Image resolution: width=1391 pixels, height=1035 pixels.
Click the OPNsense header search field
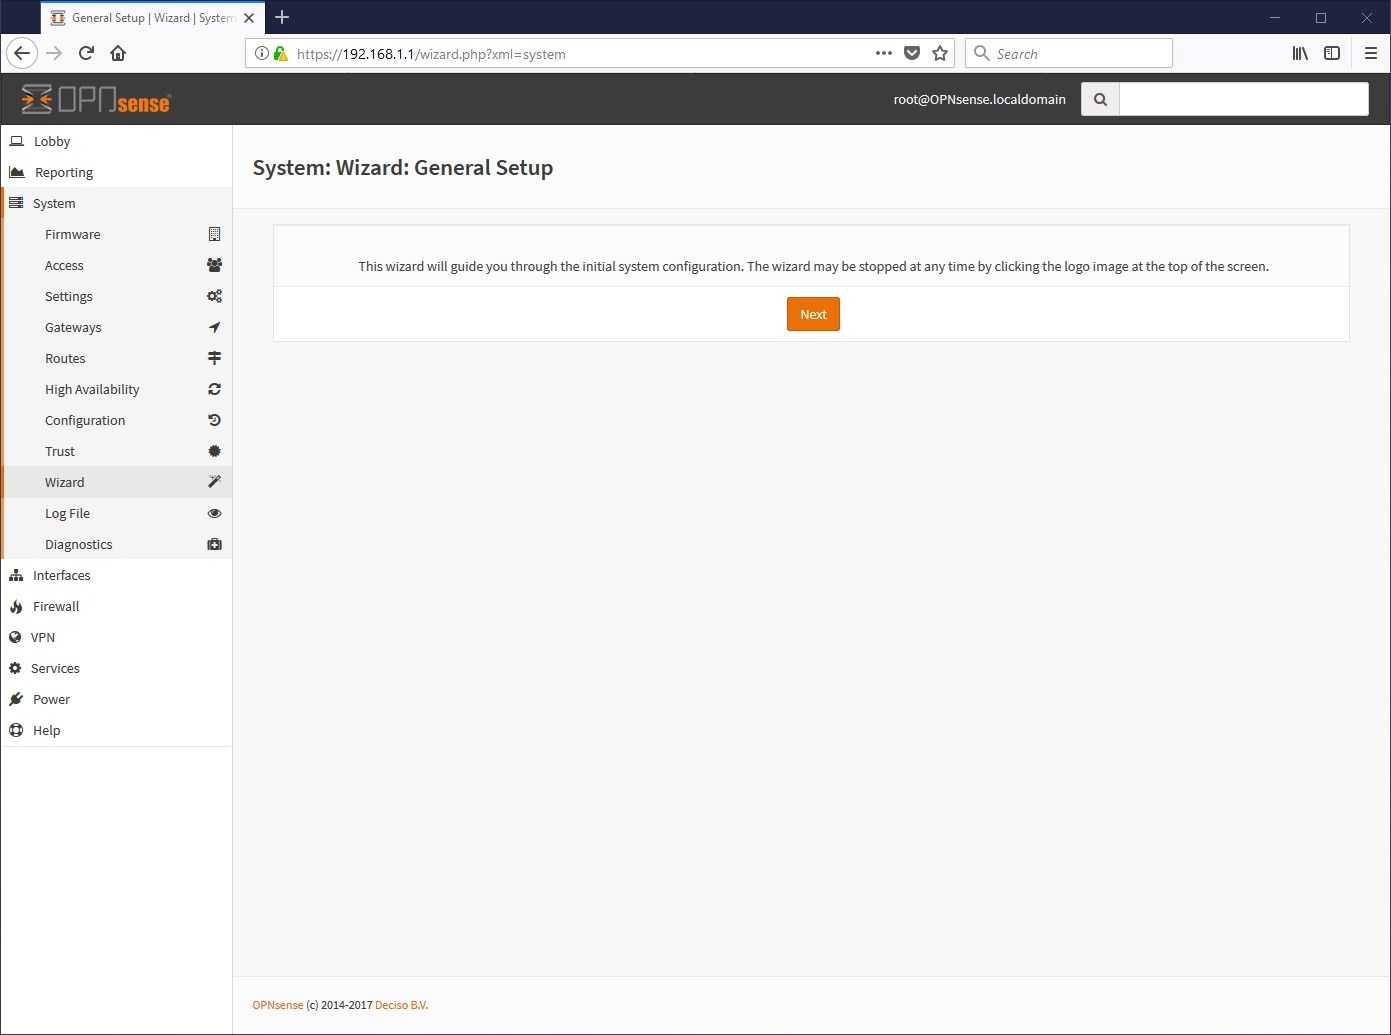coord(1243,99)
